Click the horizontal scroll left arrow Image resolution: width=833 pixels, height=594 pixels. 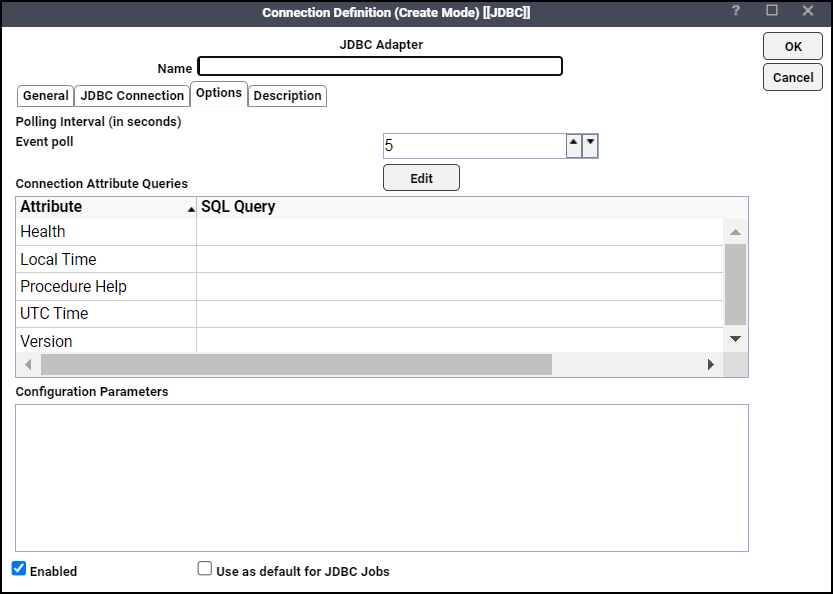[29, 364]
